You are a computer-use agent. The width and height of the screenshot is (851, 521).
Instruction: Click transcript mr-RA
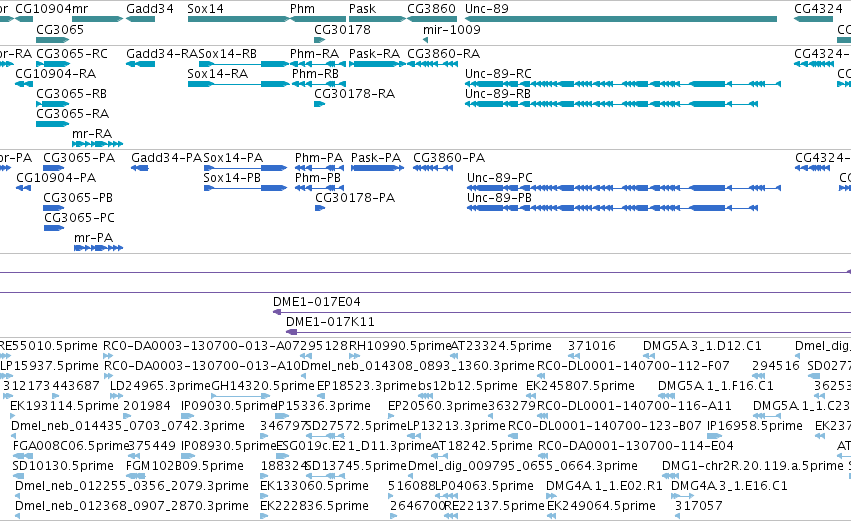[98, 144]
